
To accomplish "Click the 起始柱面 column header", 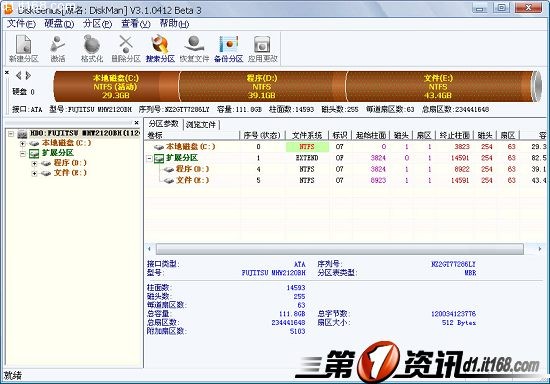I will (x=371, y=135).
